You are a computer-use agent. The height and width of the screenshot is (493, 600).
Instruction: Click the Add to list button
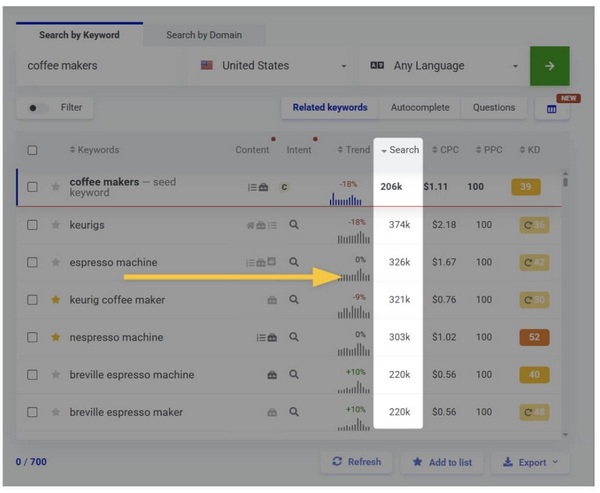click(442, 462)
